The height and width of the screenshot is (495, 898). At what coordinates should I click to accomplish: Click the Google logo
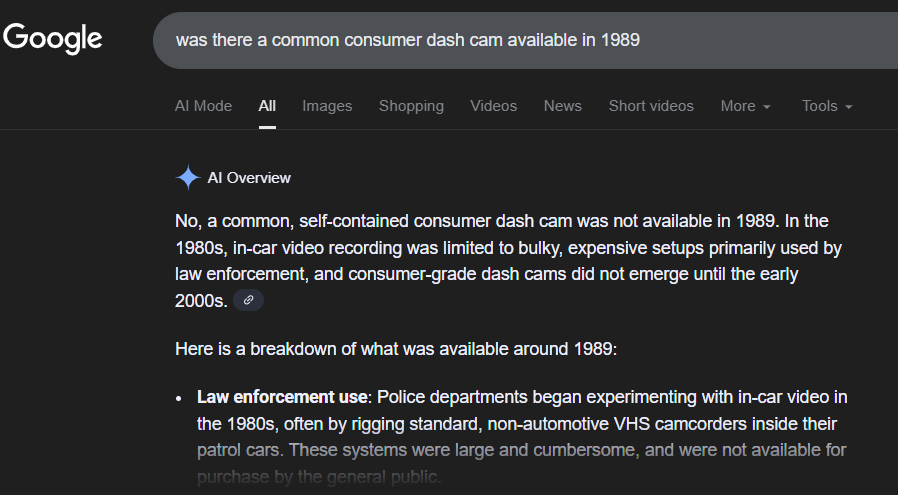(x=52, y=39)
